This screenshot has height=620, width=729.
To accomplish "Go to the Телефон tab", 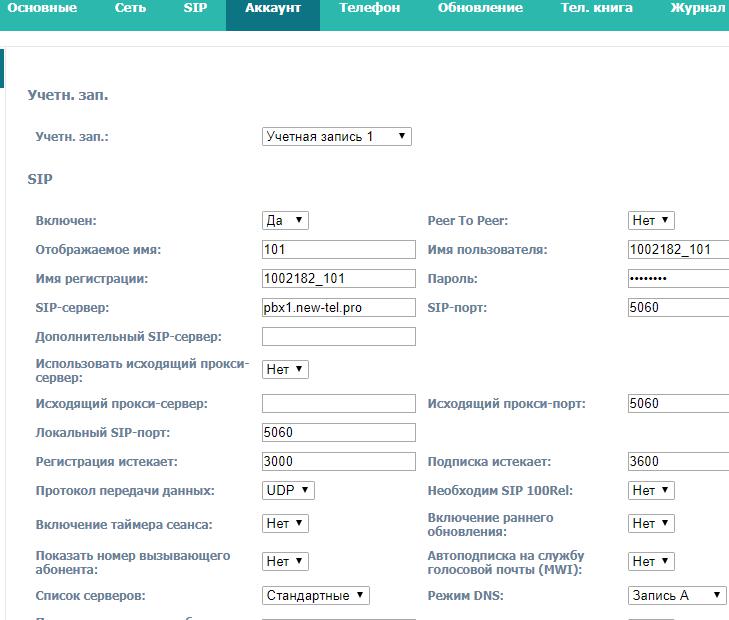I will (x=369, y=8).
